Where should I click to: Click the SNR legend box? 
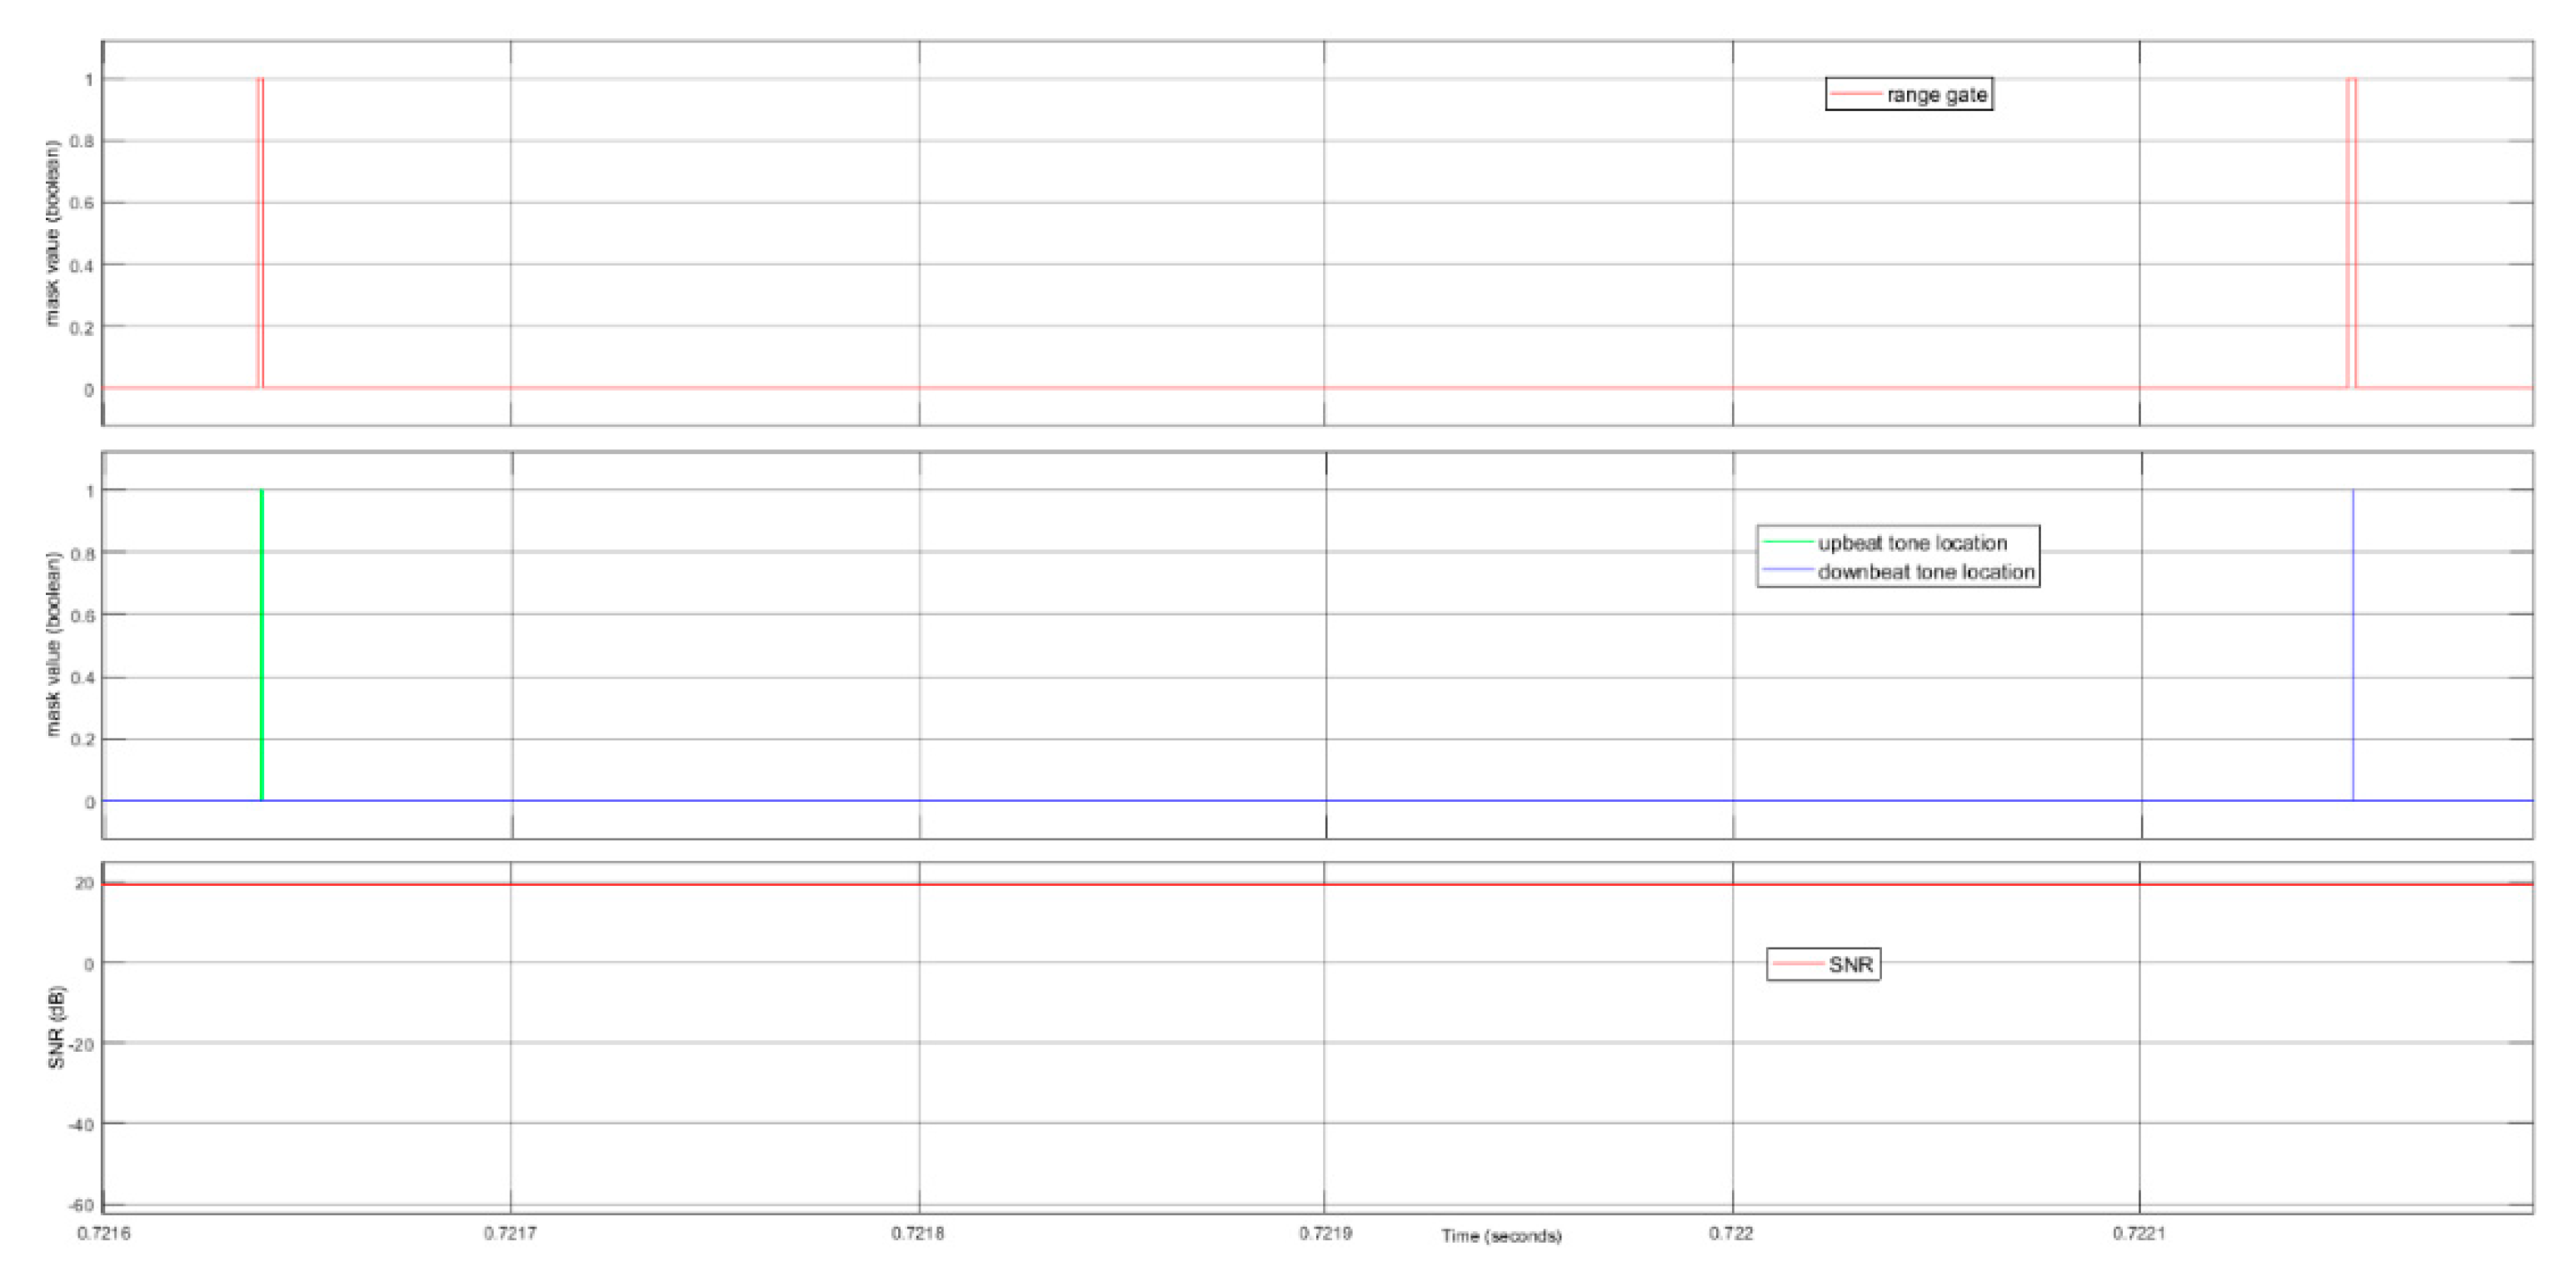(x=1823, y=964)
